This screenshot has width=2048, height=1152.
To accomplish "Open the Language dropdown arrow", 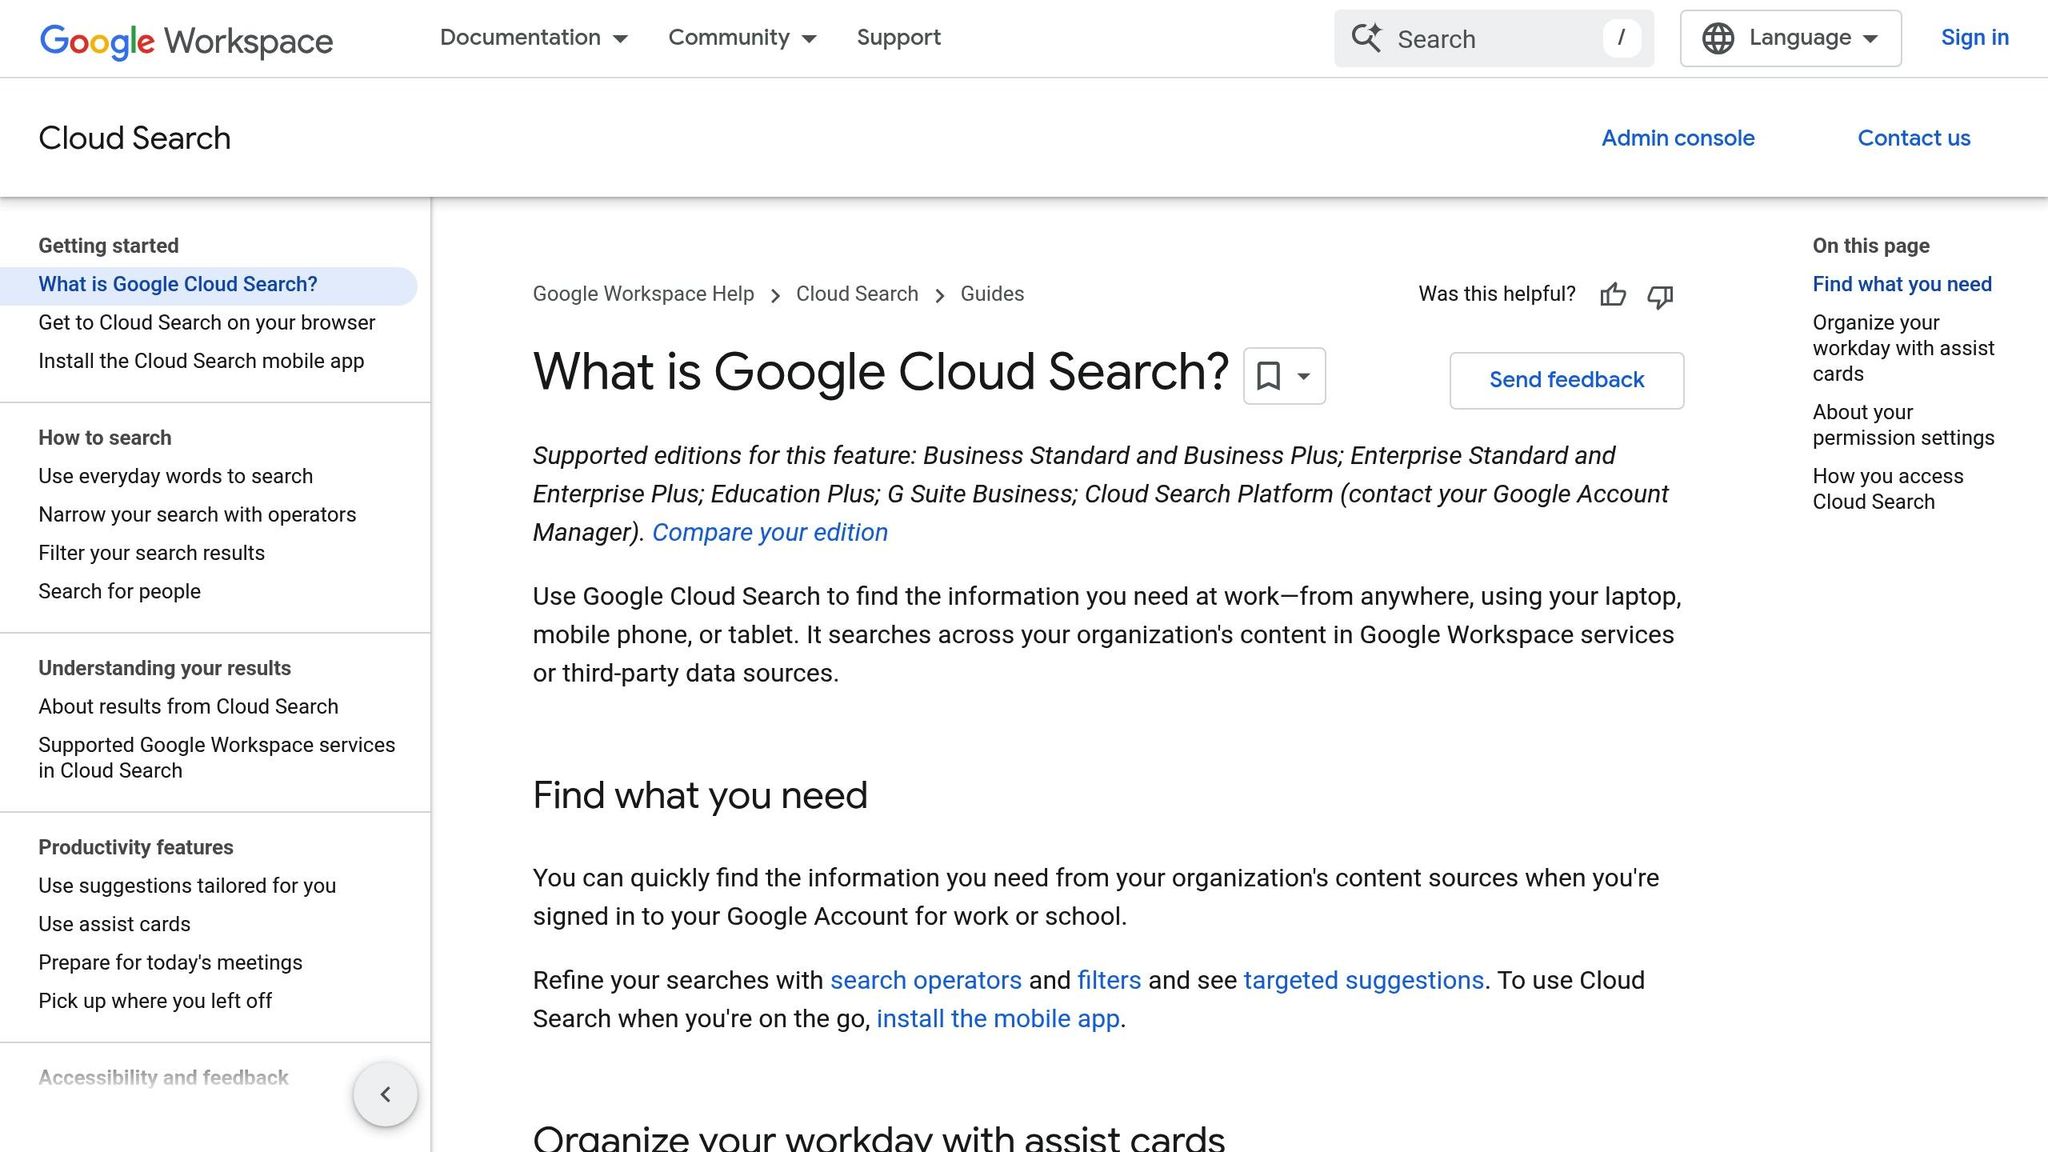I will click(x=1870, y=39).
